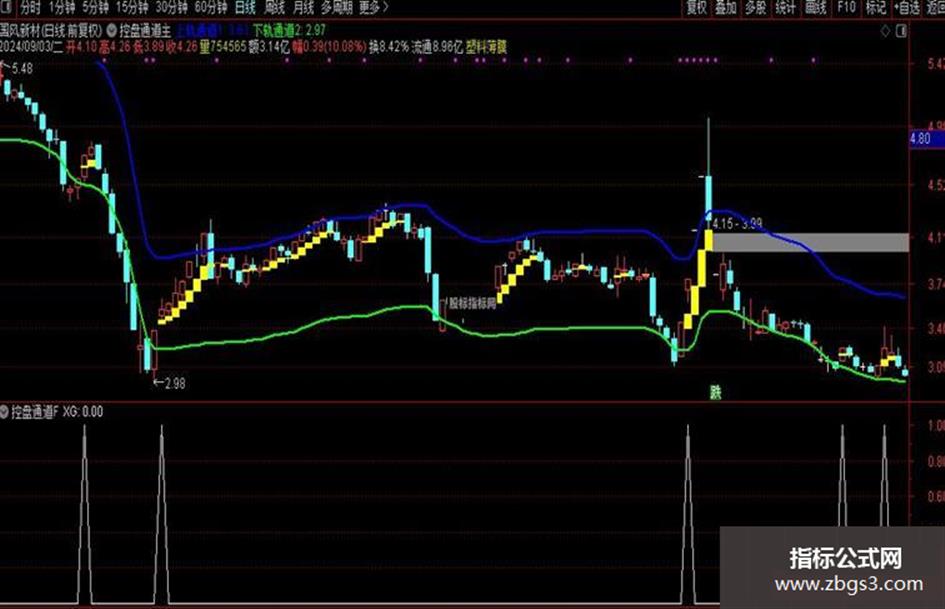The height and width of the screenshot is (609, 945).
Task: Select the 60分钟 period tab
Action: [211, 8]
